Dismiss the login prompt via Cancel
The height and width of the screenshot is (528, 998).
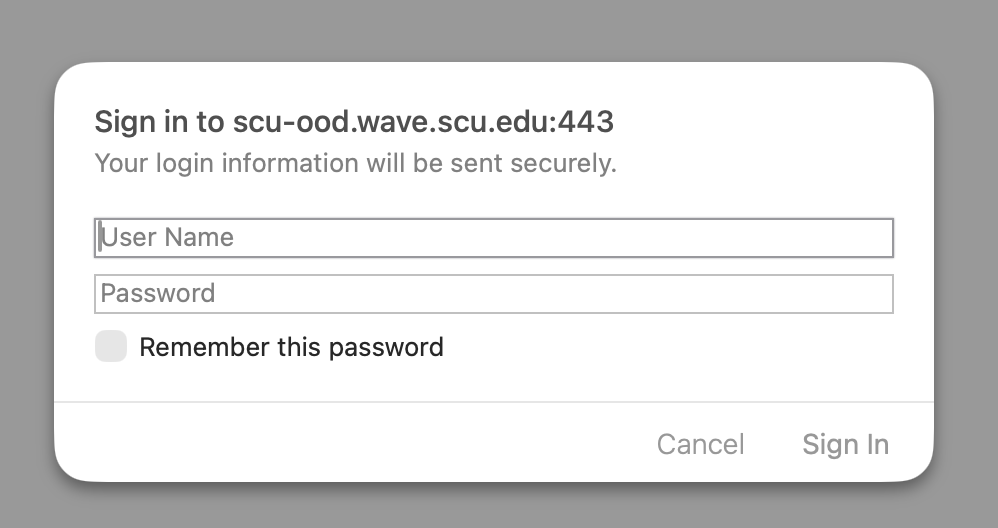point(700,444)
